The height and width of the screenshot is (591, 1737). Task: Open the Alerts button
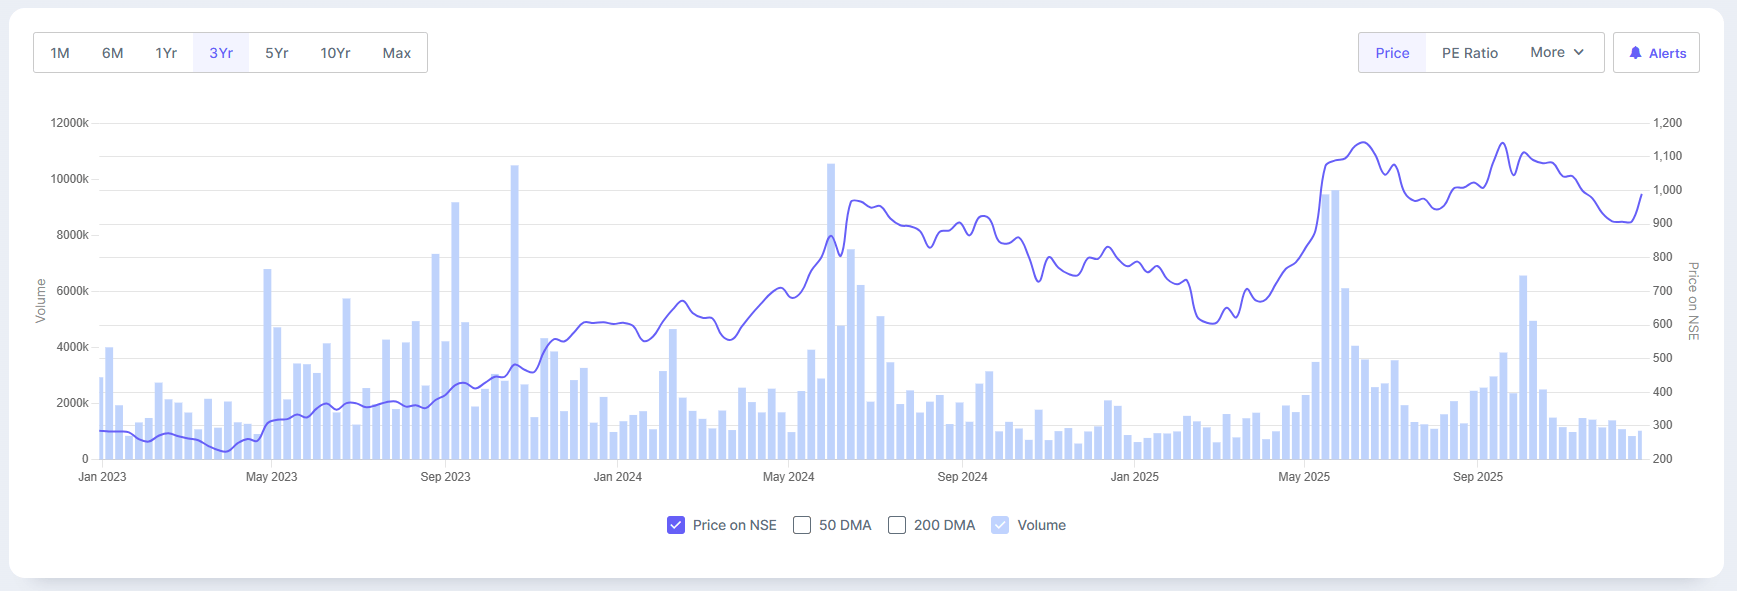point(1656,53)
